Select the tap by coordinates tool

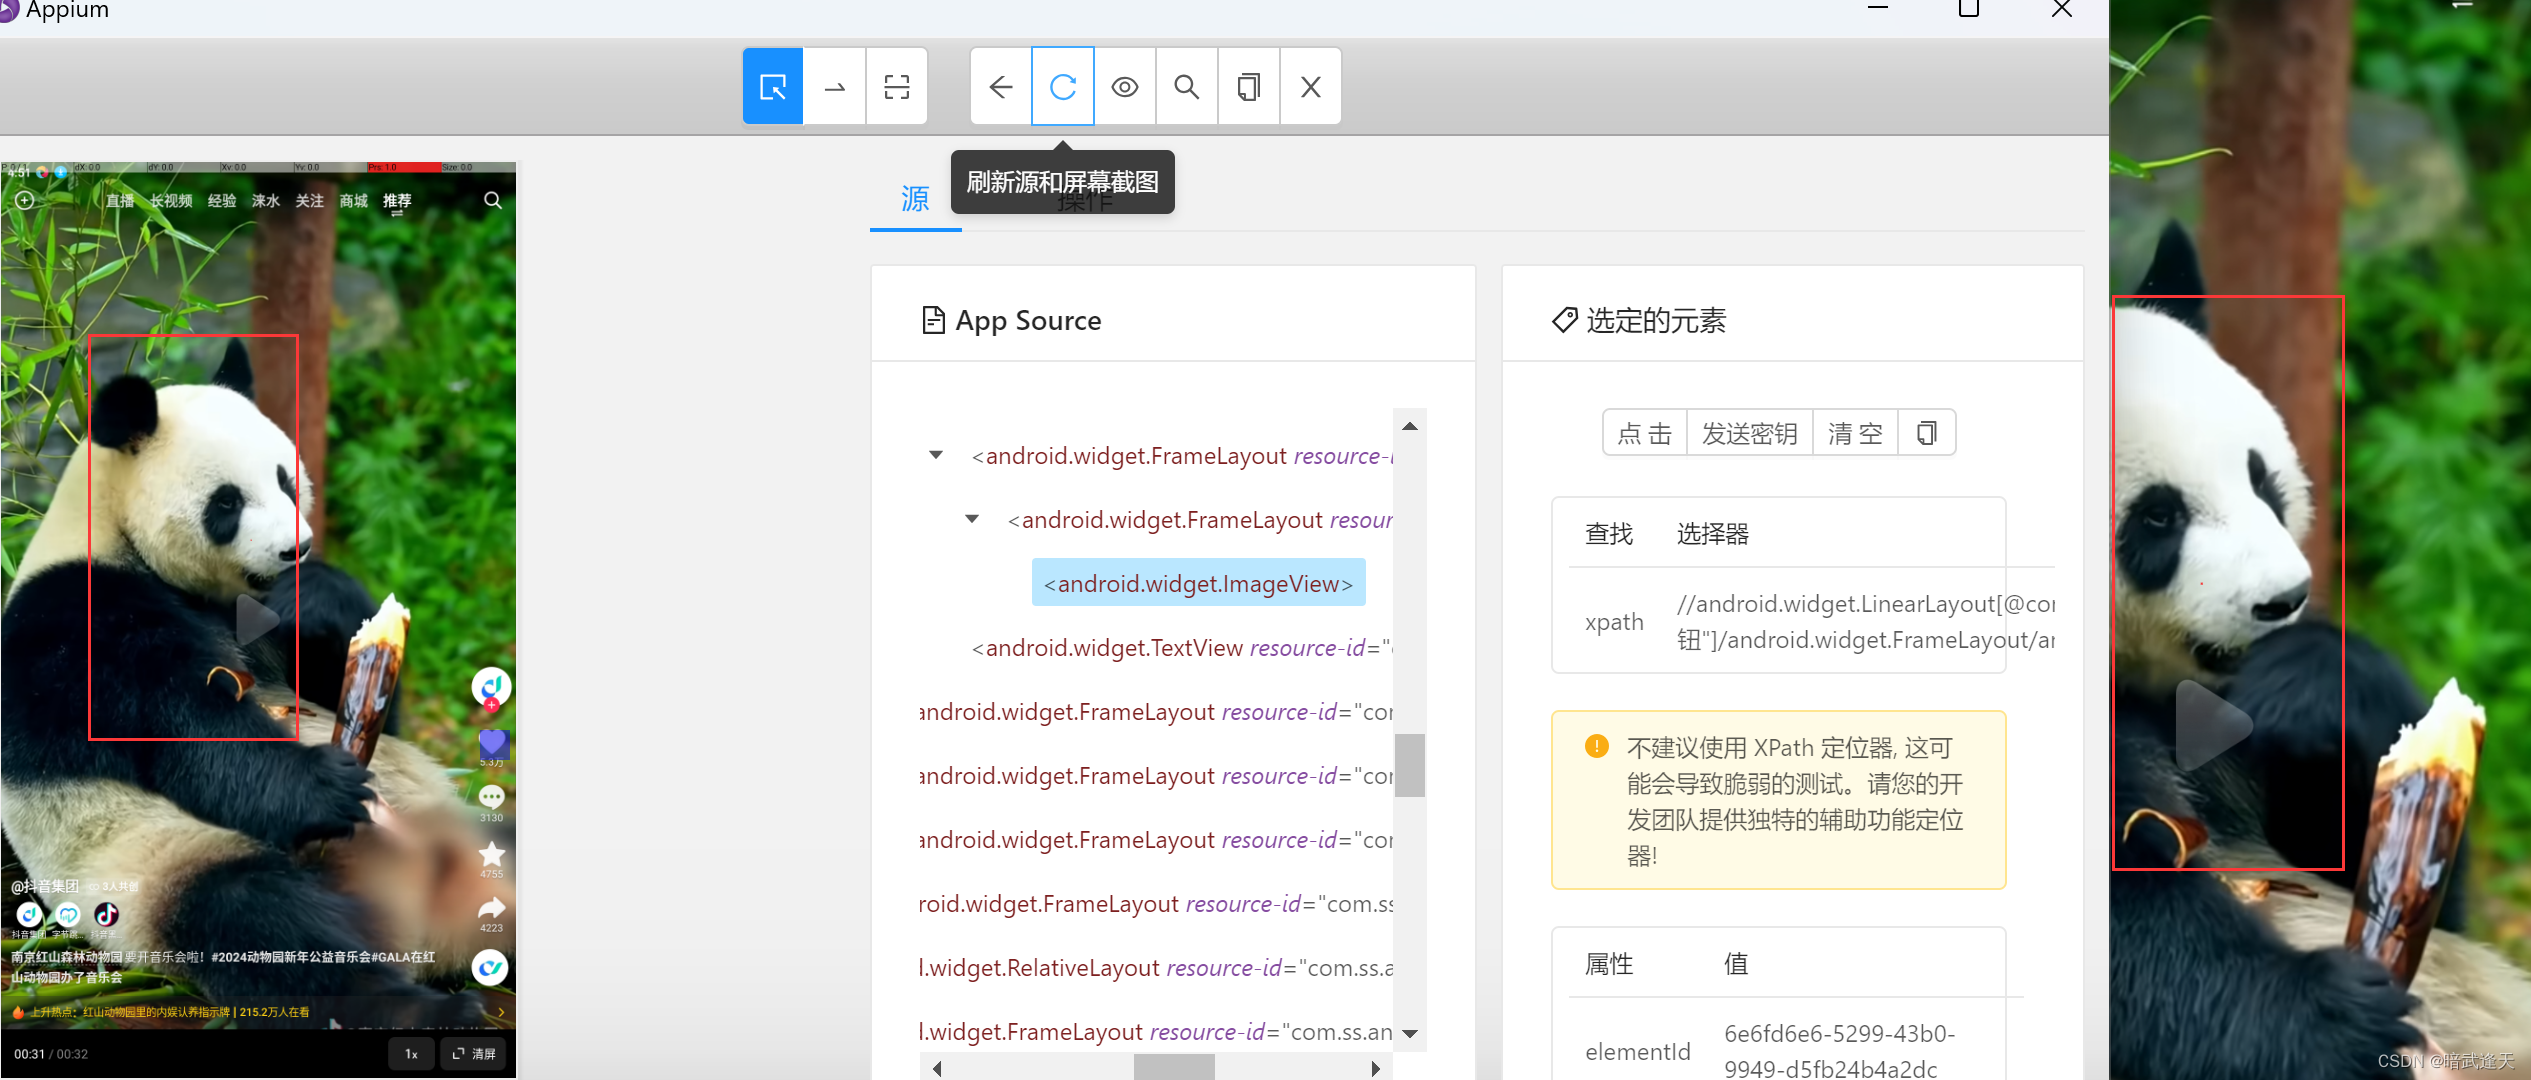point(897,87)
